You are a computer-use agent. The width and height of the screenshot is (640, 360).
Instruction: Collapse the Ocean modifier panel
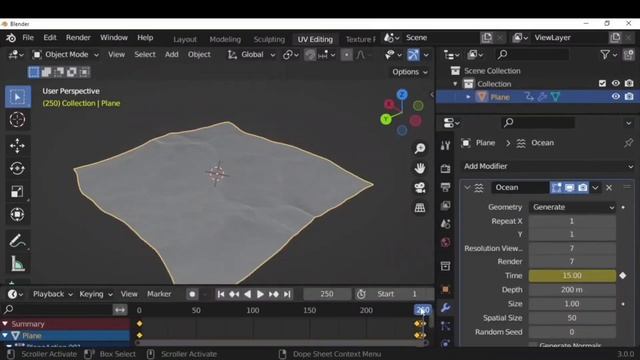click(x=467, y=187)
